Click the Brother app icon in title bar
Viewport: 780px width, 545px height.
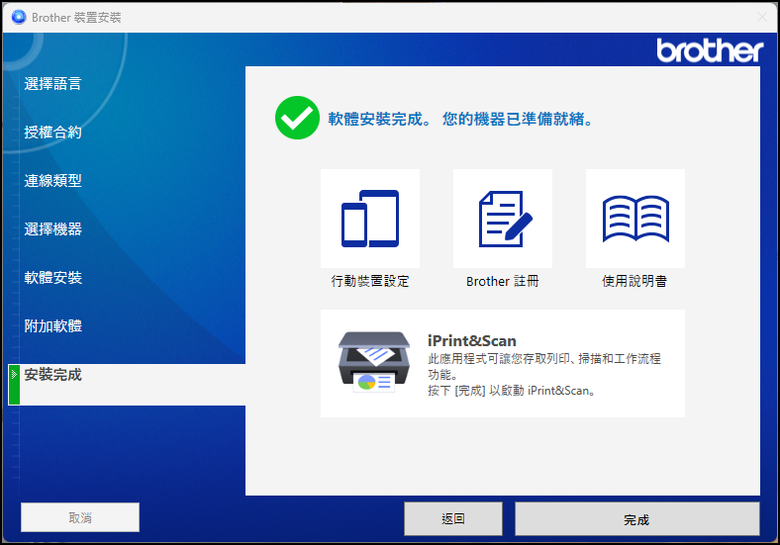[18, 17]
